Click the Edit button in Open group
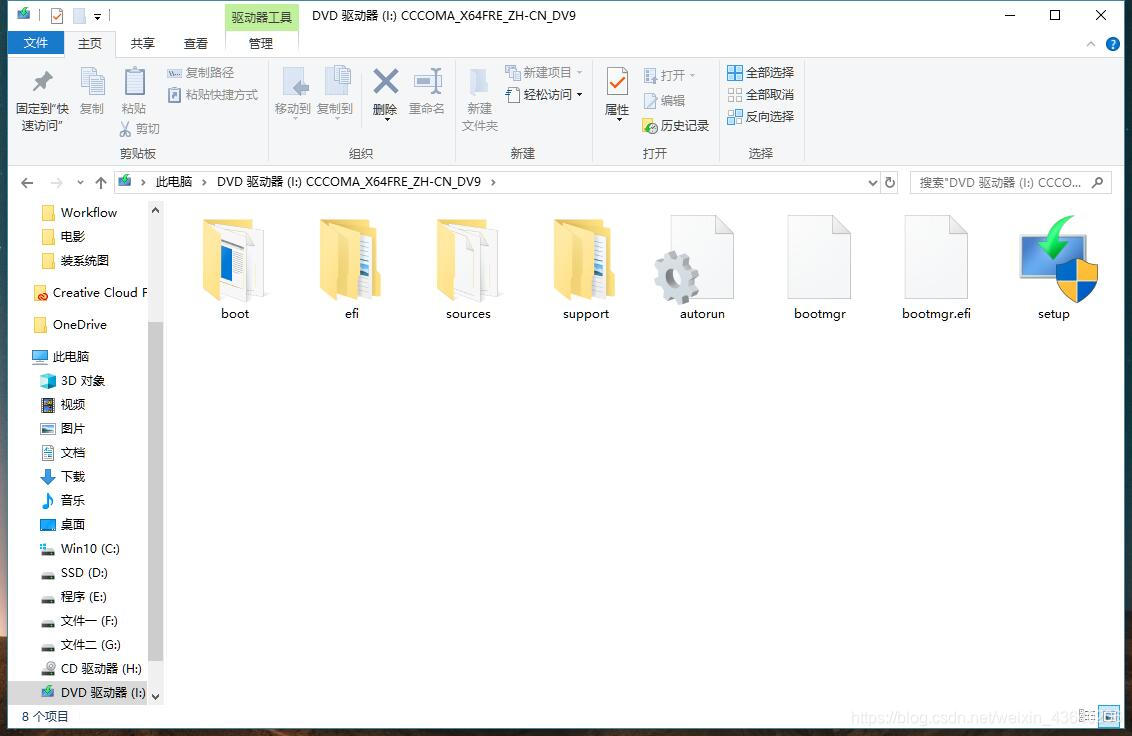This screenshot has width=1132, height=736. pyautogui.click(x=663, y=100)
